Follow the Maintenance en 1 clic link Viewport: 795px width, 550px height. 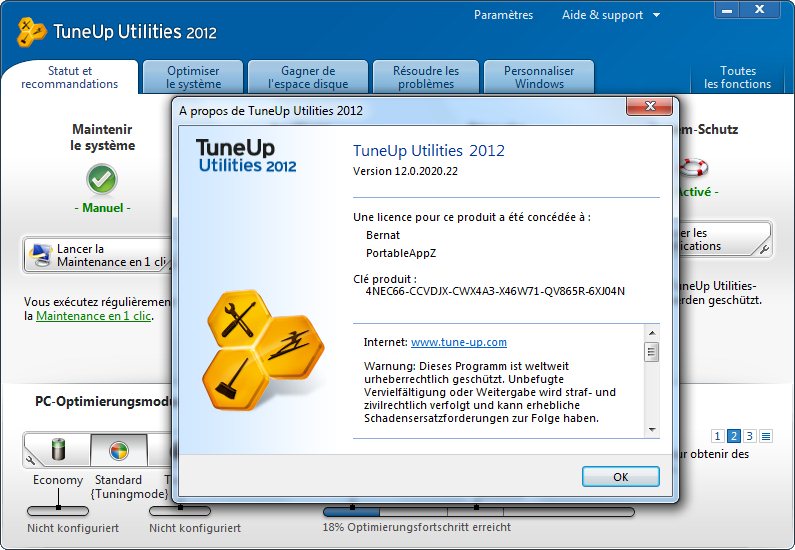93,316
